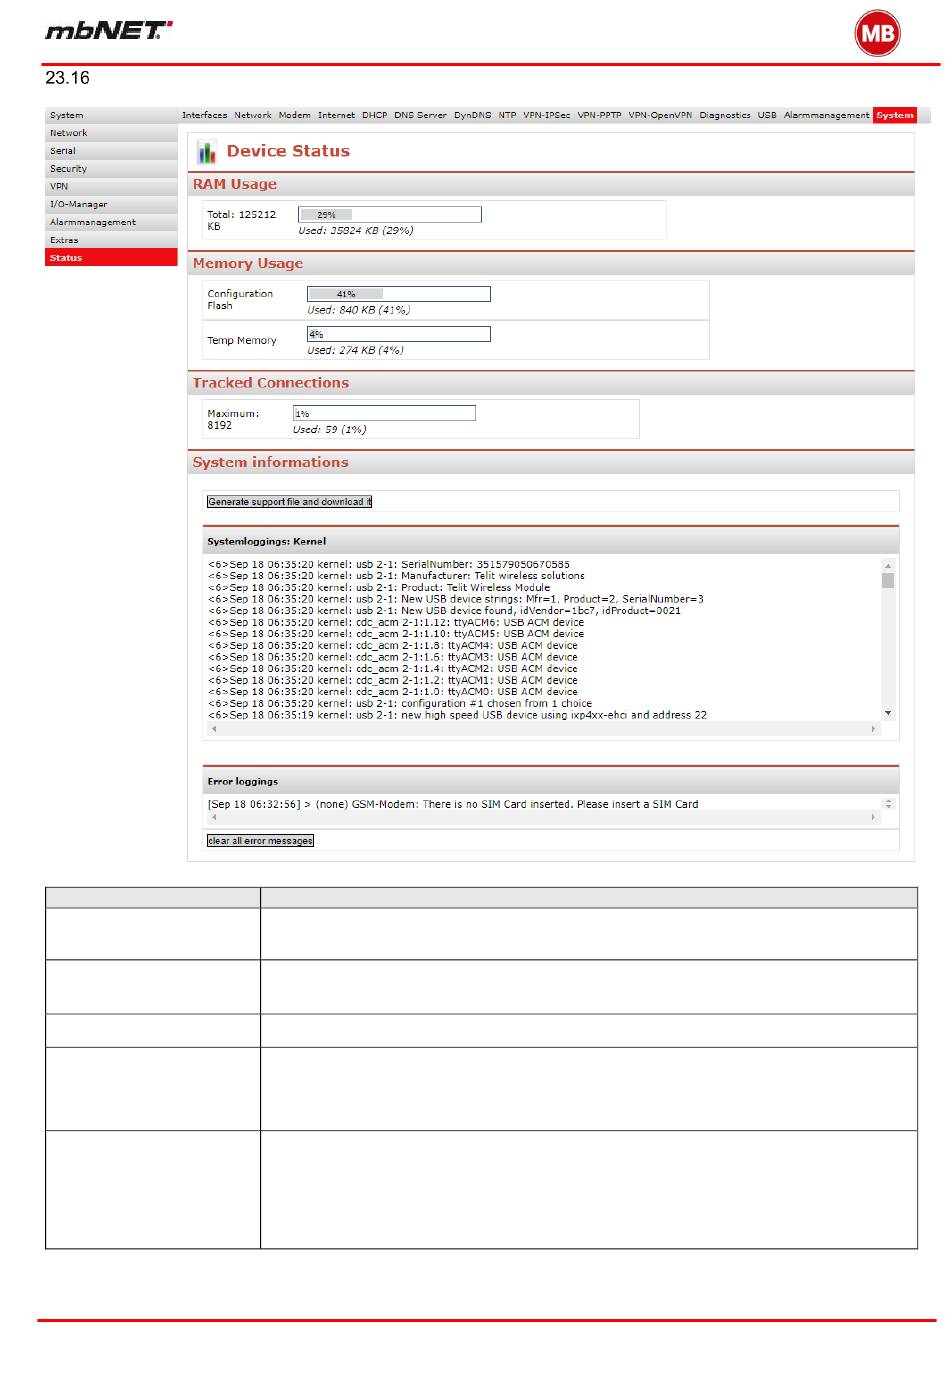The width and height of the screenshot is (950, 1378).
Task: Click the error log vertical scroll stepper
Action: pyautogui.click(x=888, y=803)
